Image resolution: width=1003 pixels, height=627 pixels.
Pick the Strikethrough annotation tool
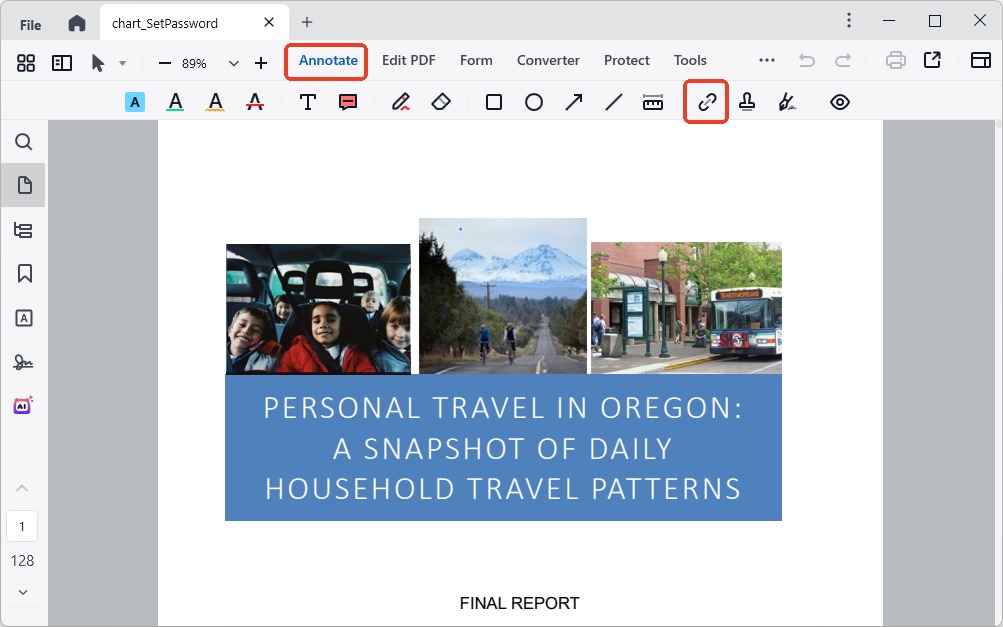pyautogui.click(x=254, y=101)
